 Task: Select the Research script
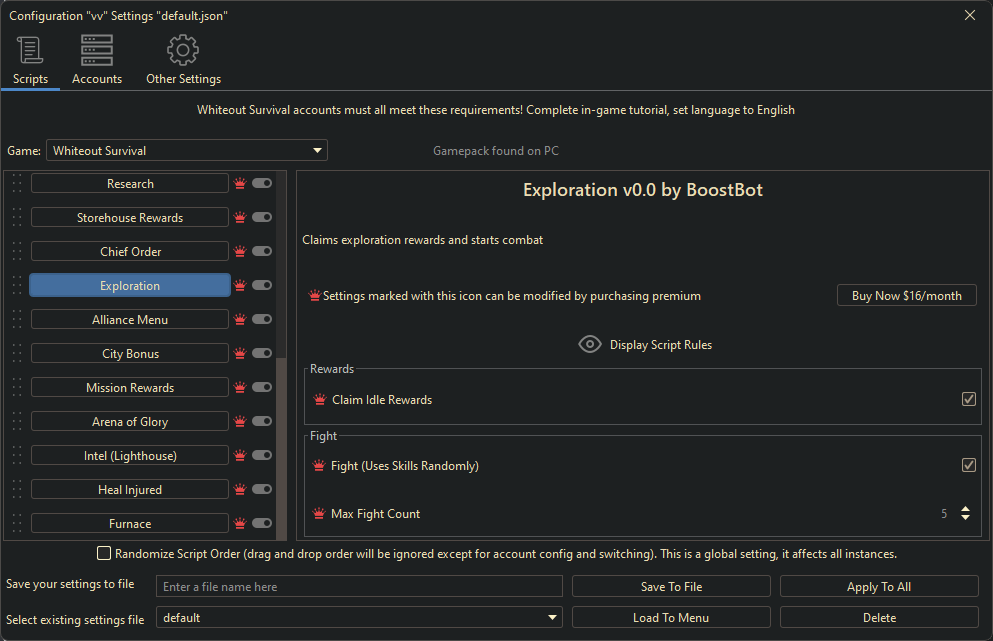tap(130, 184)
